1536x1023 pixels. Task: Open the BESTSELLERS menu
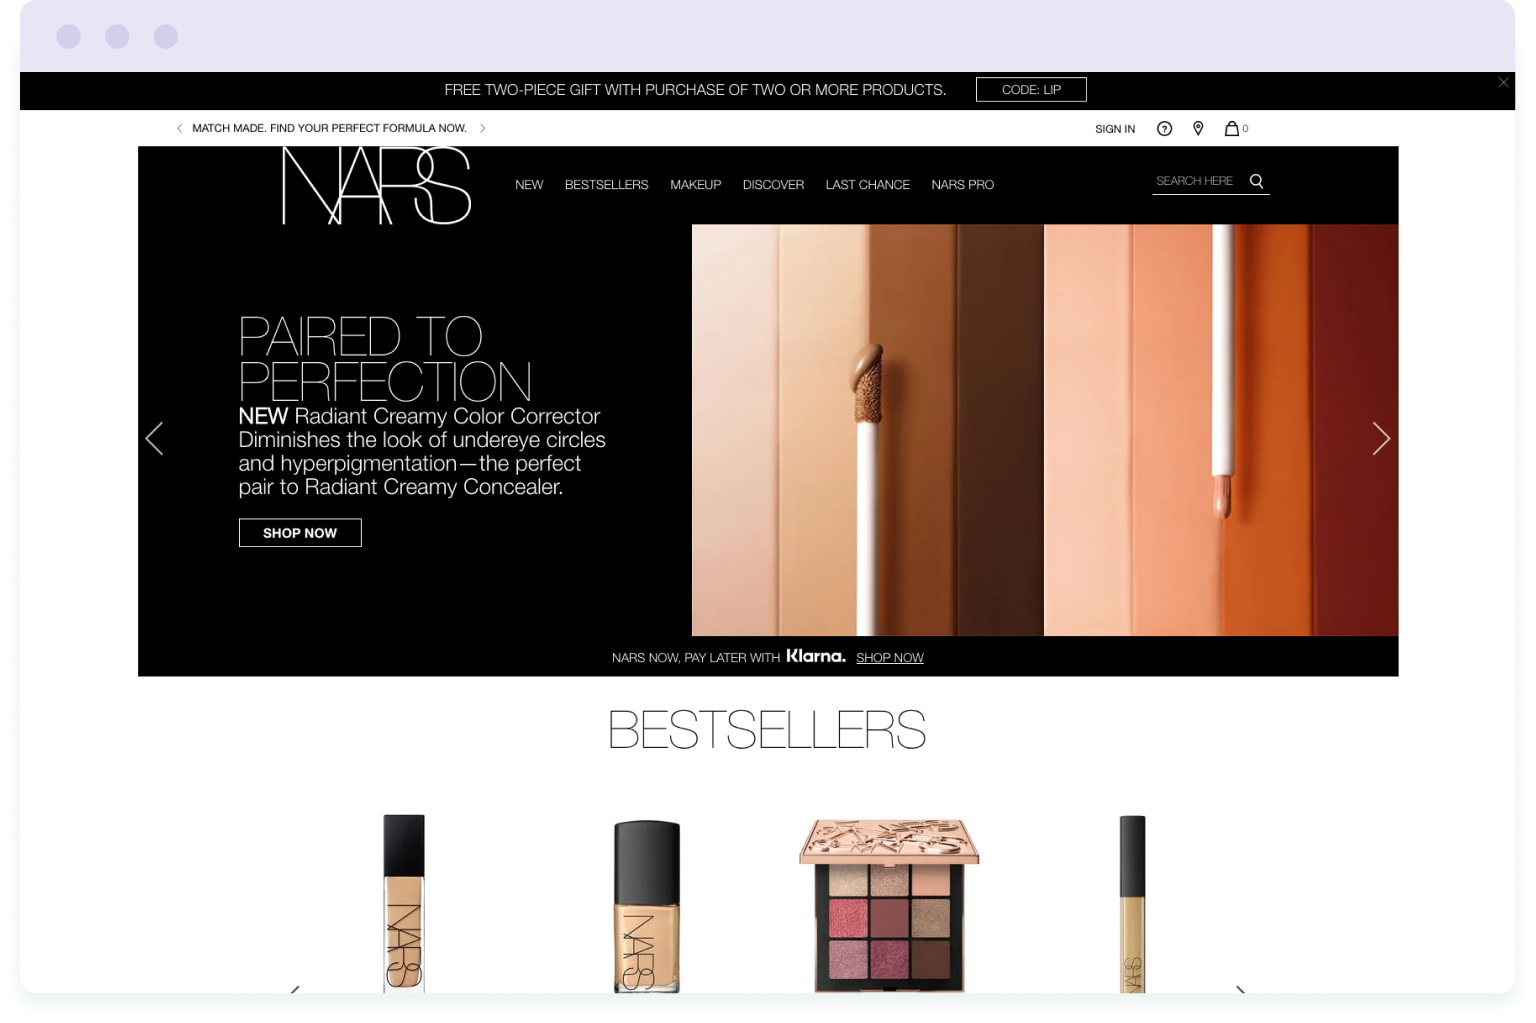click(x=606, y=185)
